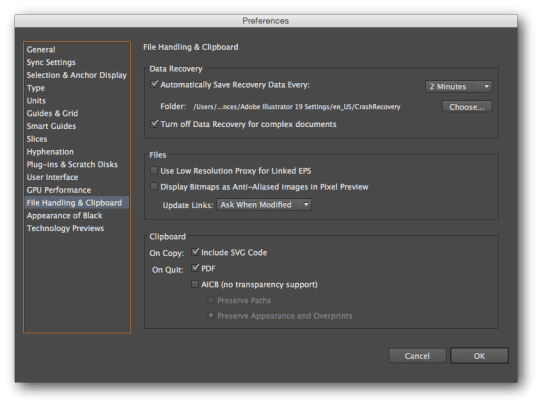Select Preserve Appearance and Overprints radio

point(211,316)
